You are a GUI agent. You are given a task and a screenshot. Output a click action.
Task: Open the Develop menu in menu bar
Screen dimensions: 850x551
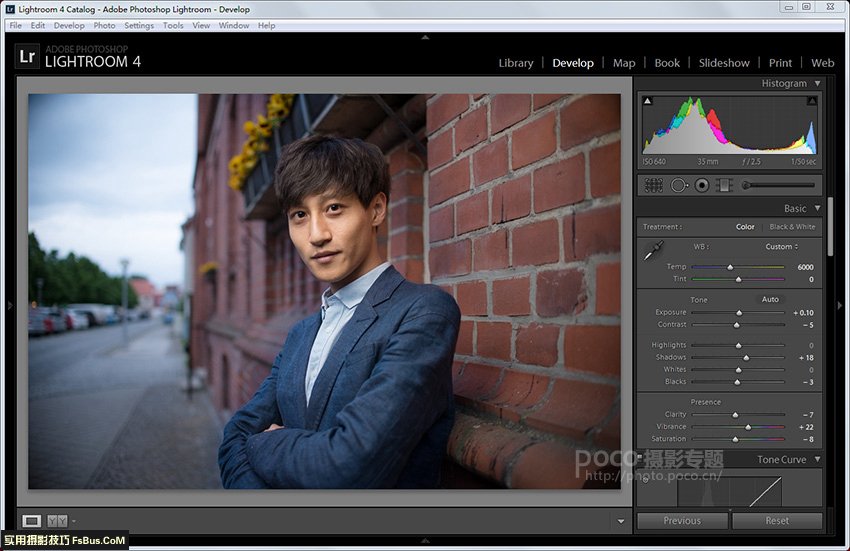point(69,26)
